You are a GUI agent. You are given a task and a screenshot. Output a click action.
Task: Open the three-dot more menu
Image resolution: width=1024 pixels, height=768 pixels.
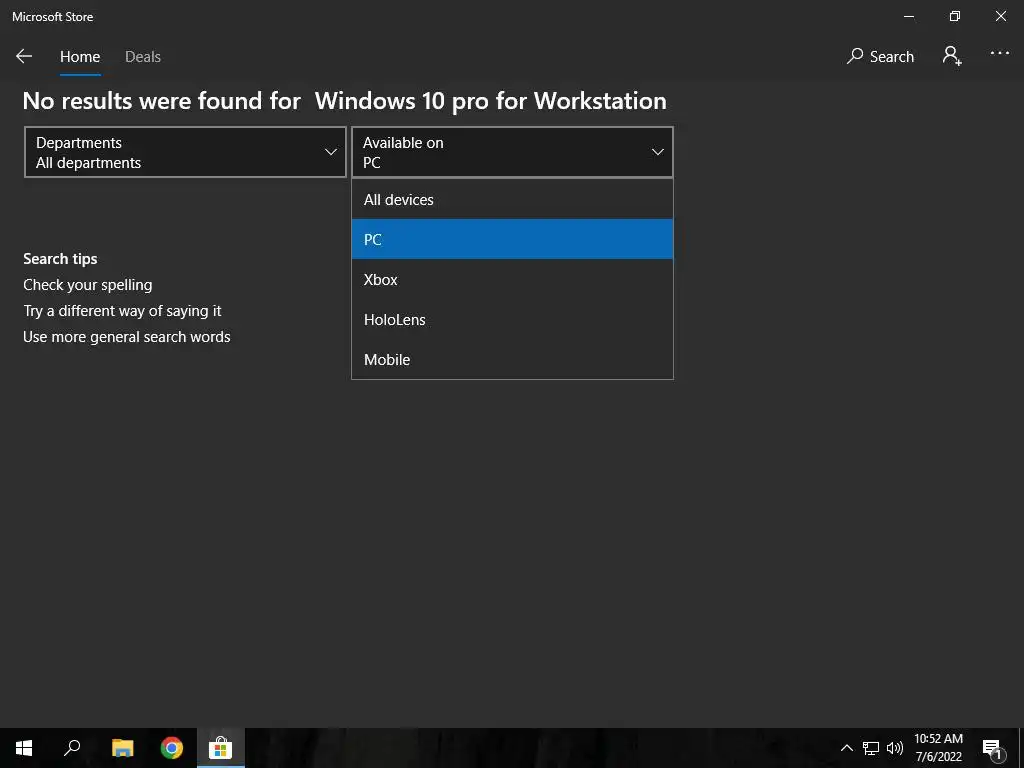point(999,54)
